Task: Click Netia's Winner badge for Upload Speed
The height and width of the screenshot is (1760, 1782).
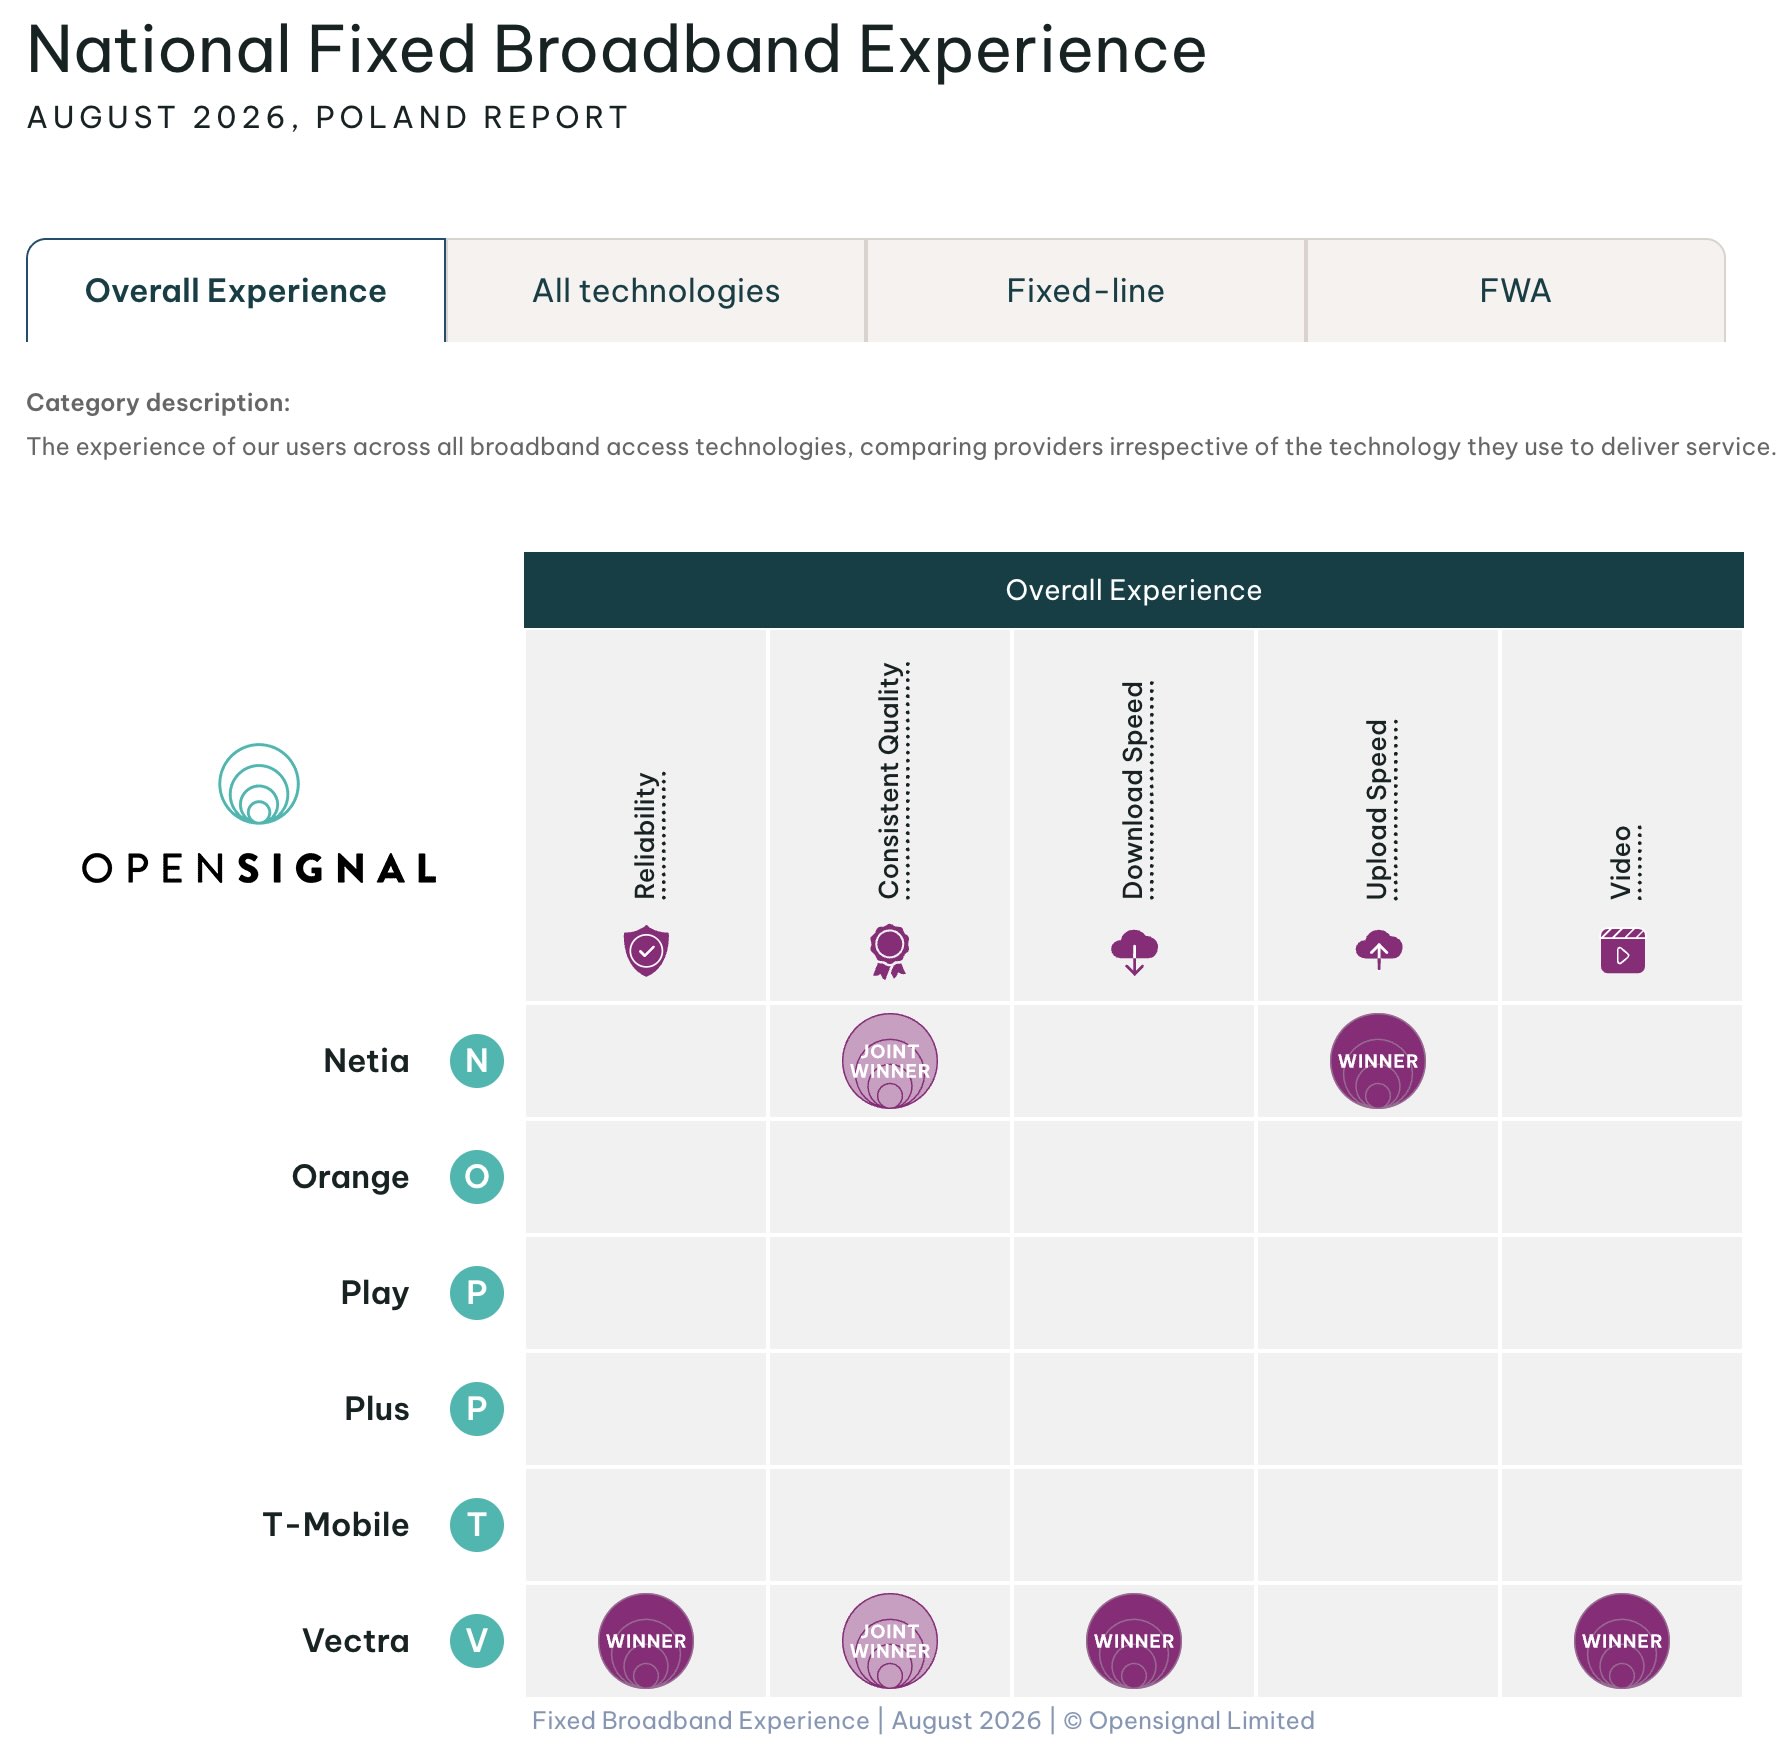Action: tap(1378, 1061)
